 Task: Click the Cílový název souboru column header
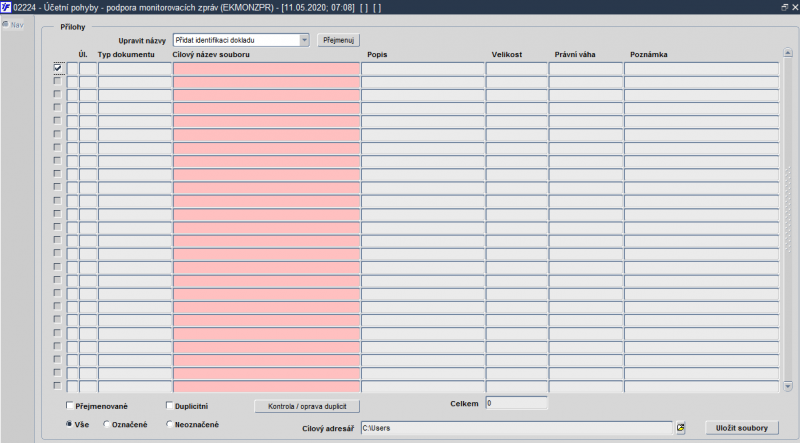point(211,54)
